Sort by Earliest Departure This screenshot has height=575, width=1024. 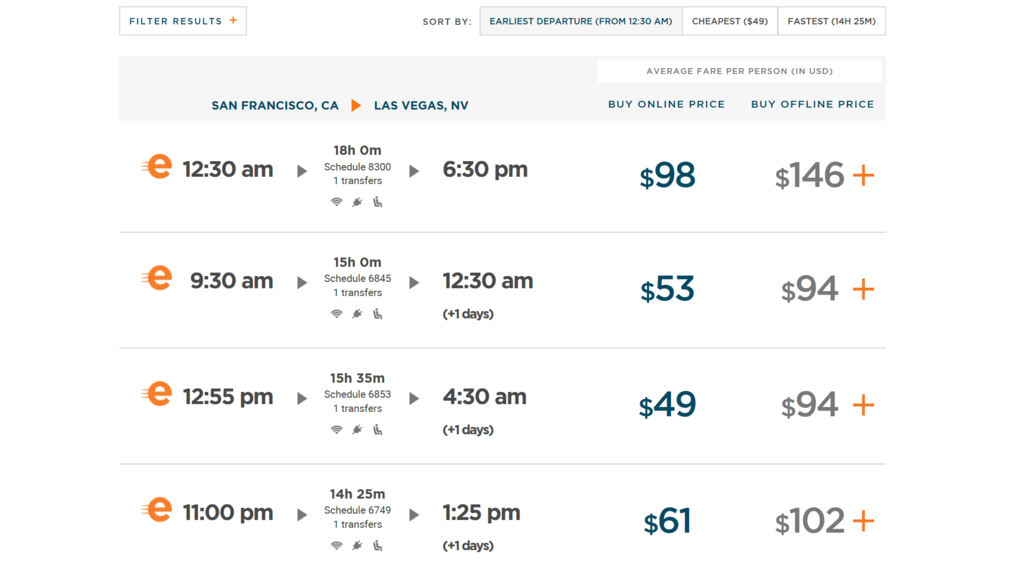[580, 21]
